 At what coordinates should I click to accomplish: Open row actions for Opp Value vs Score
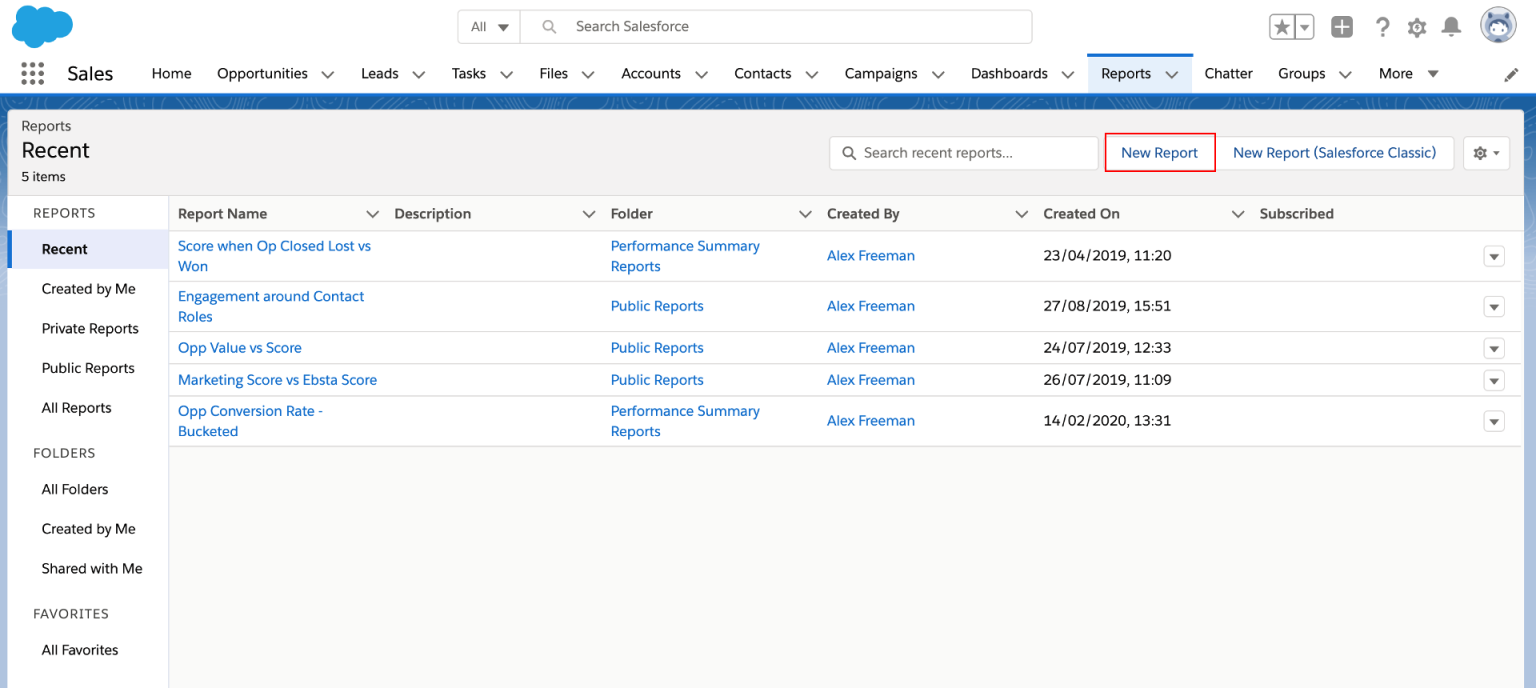[x=1494, y=348]
